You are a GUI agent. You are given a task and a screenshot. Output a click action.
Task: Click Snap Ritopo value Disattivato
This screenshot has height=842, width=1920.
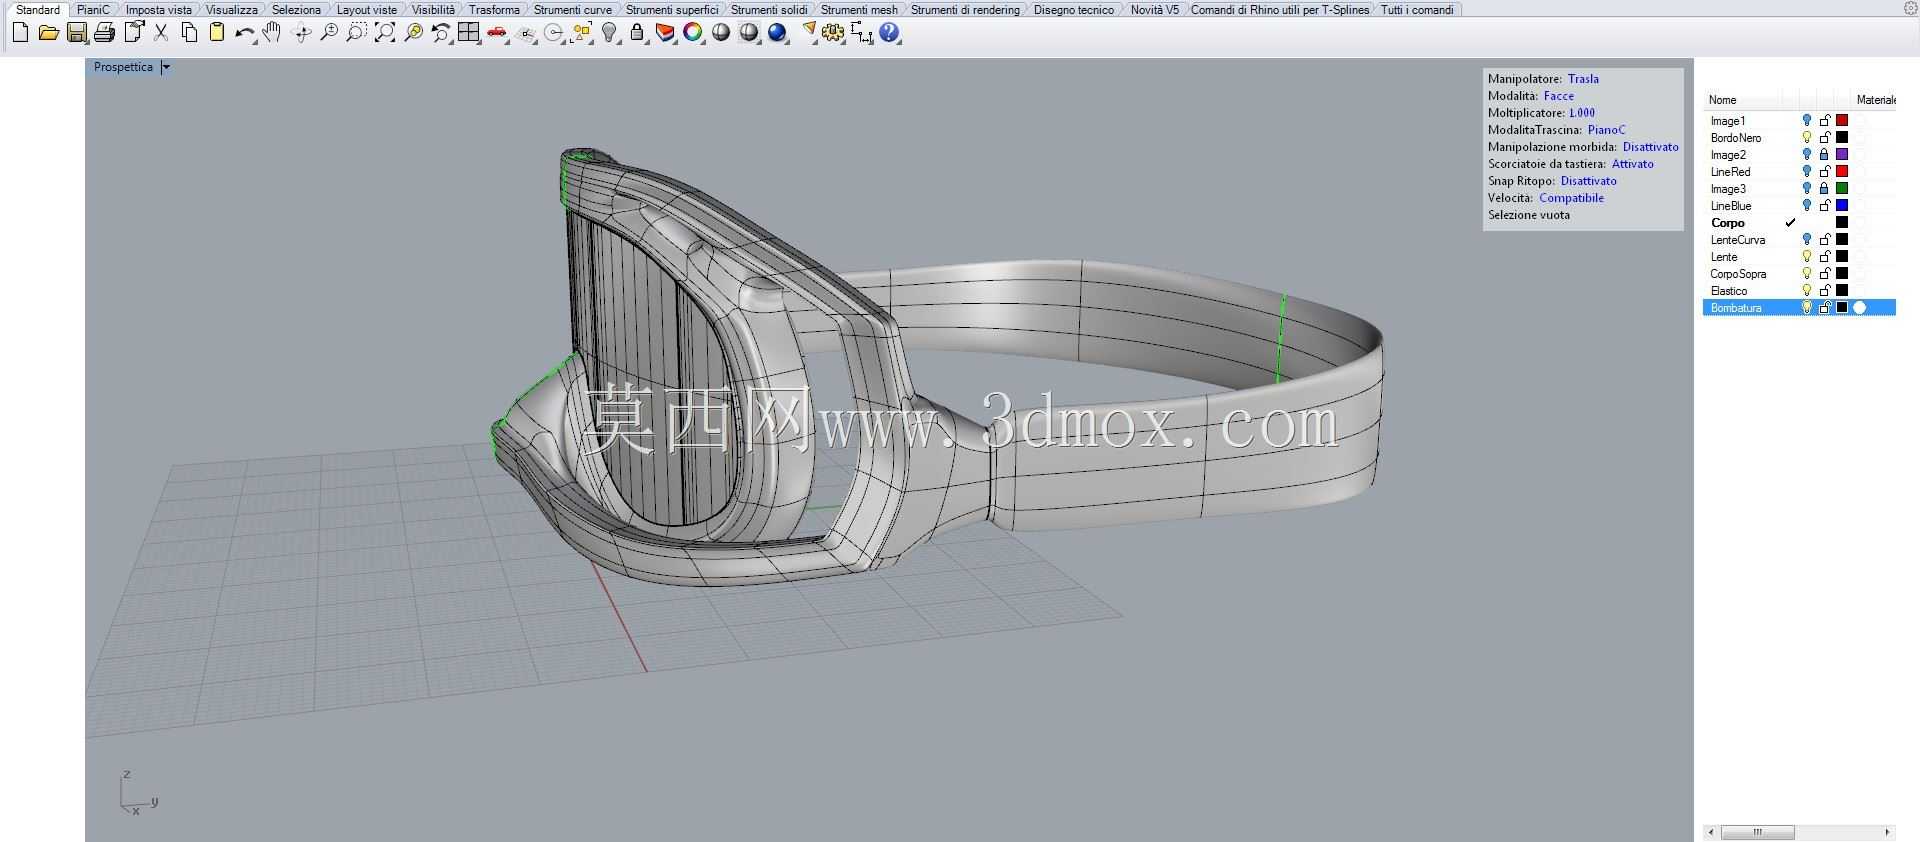coord(1588,181)
